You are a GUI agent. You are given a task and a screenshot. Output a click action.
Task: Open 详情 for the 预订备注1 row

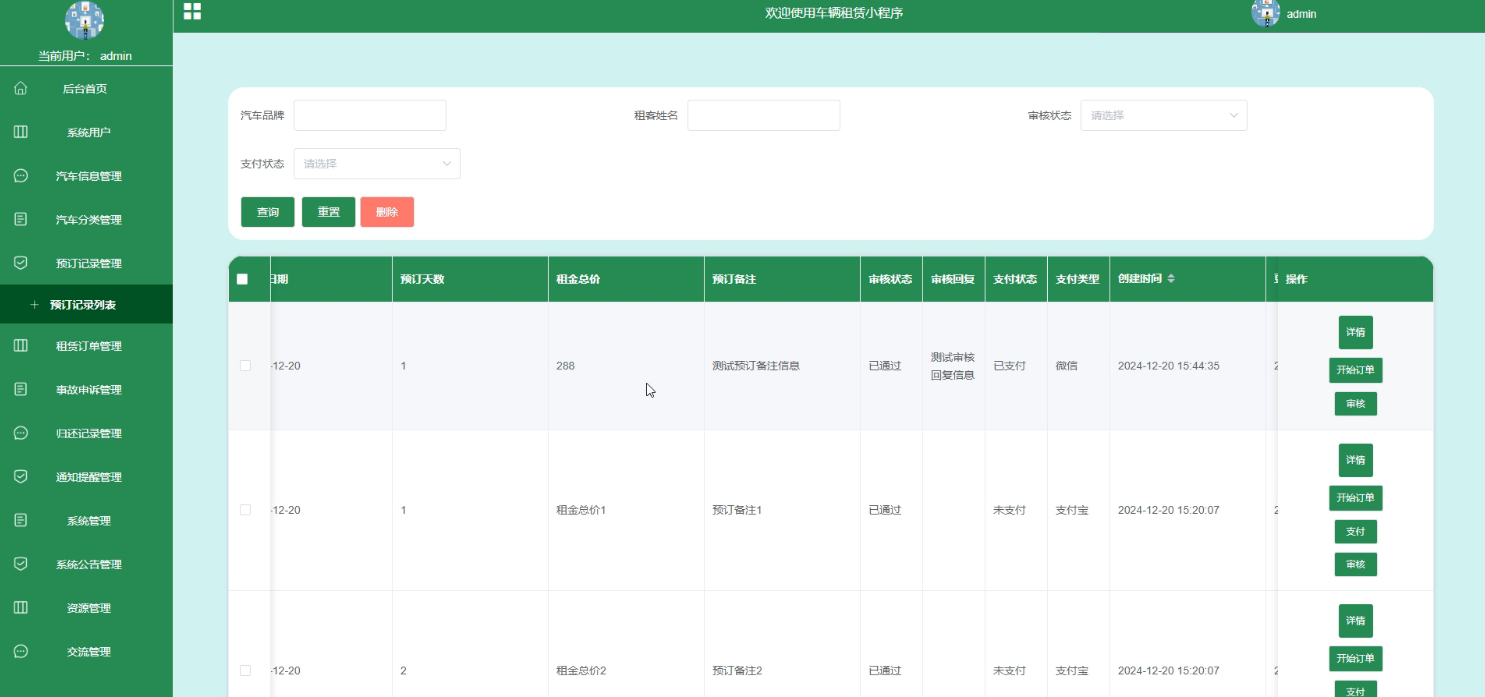1356,460
